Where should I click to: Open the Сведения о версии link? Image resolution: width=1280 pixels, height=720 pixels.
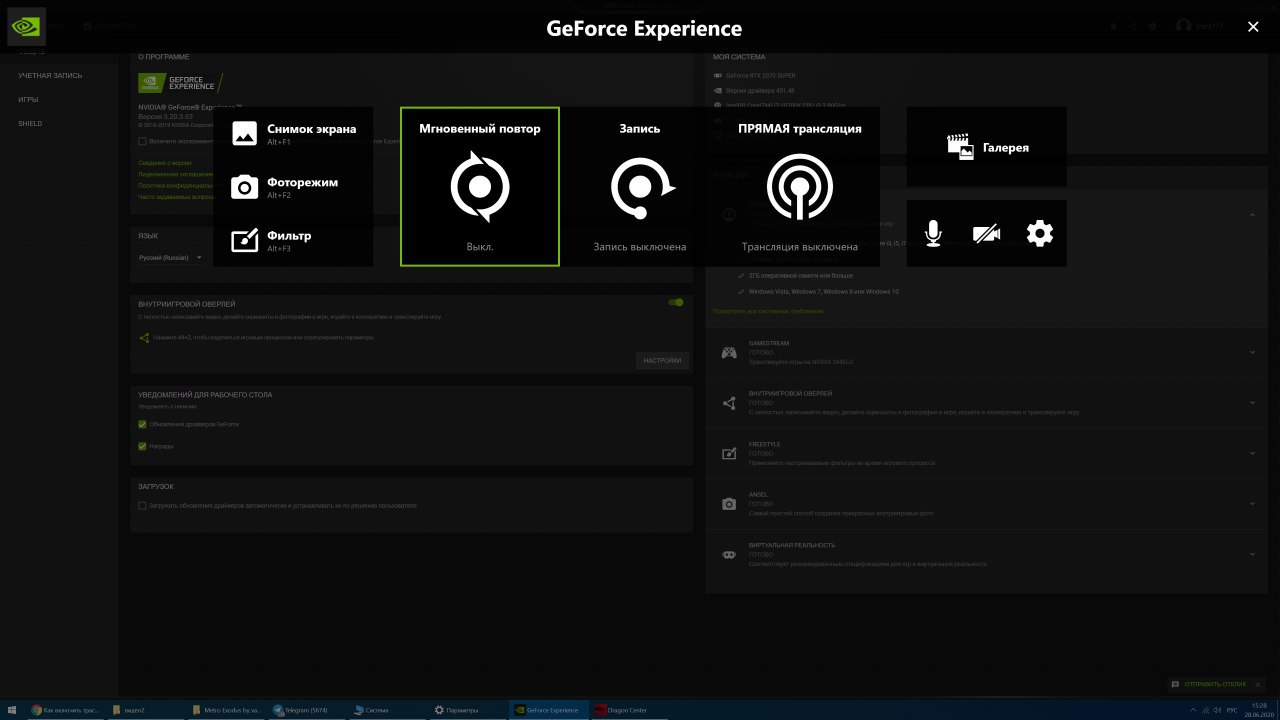pos(165,162)
